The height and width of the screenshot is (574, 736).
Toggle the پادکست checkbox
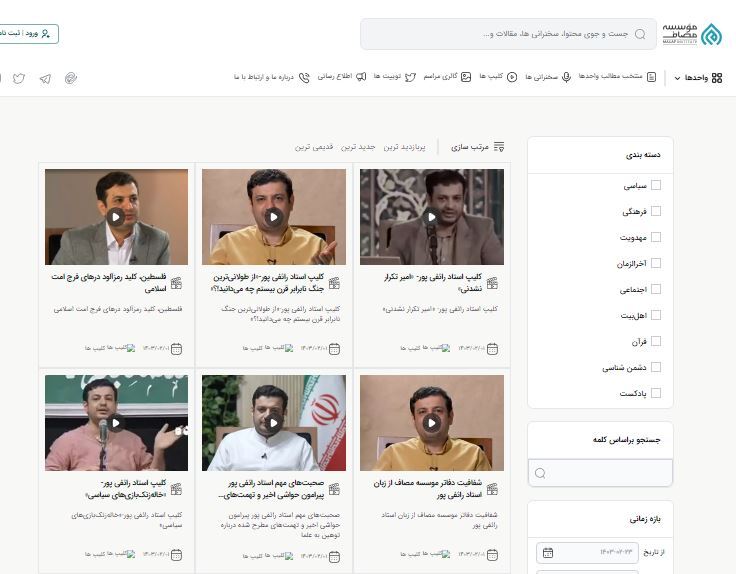coord(656,393)
